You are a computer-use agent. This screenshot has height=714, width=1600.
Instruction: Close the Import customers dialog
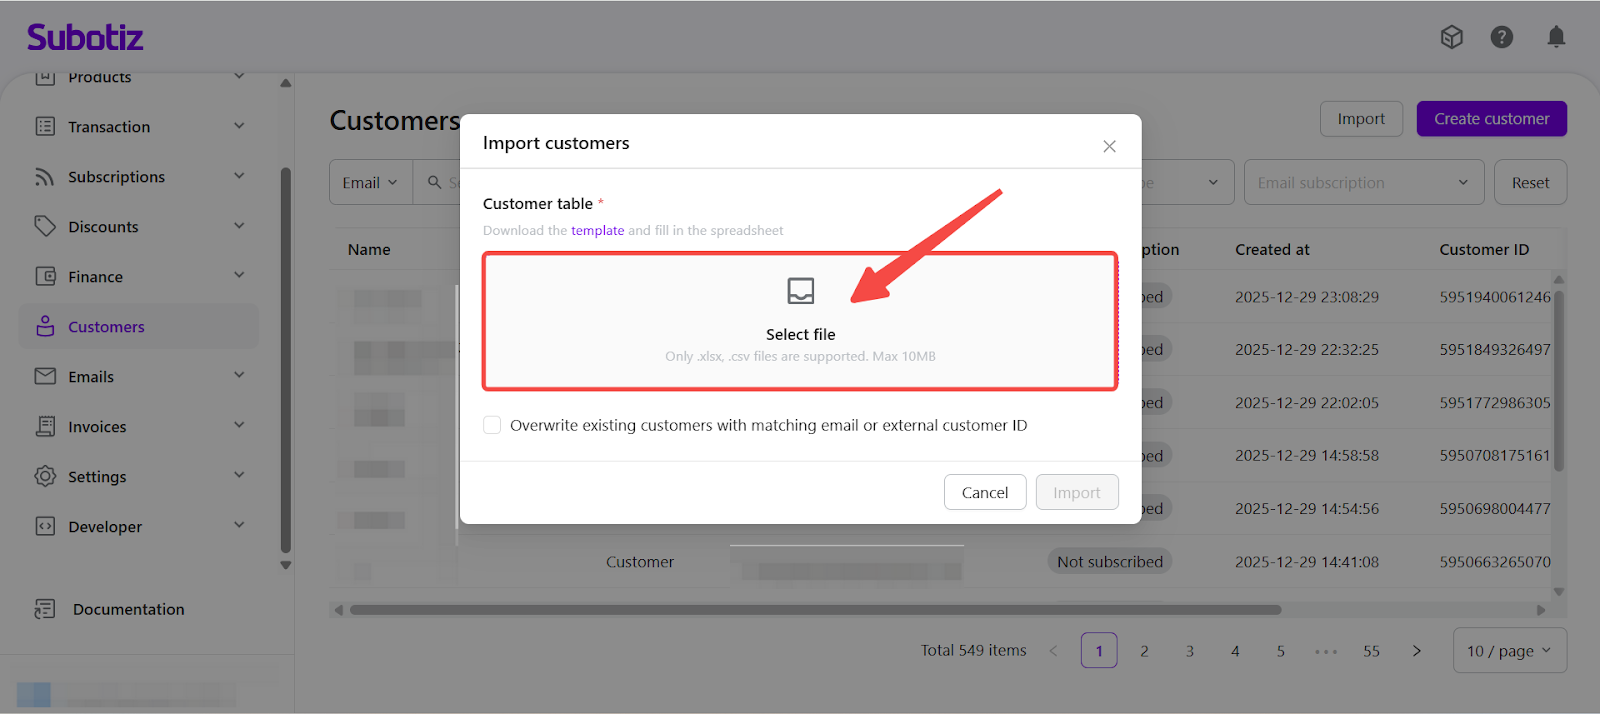[x=1109, y=146]
